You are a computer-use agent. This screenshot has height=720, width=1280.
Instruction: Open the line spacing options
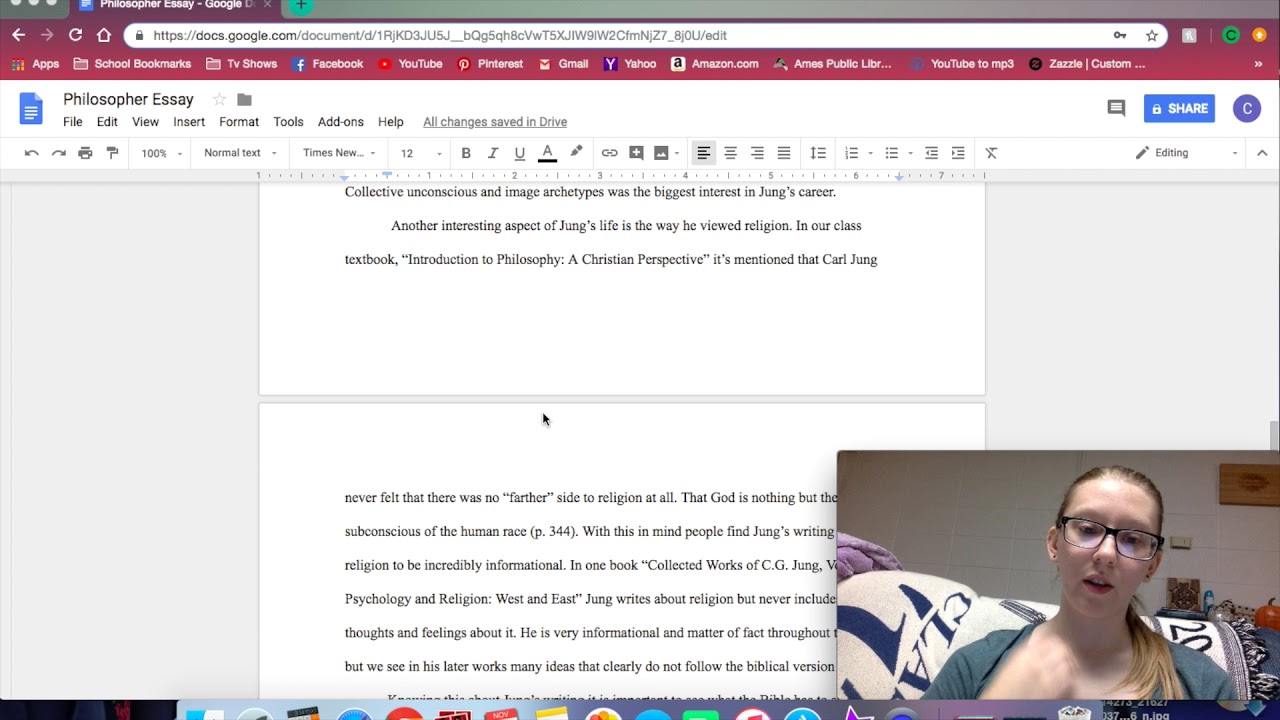click(818, 153)
